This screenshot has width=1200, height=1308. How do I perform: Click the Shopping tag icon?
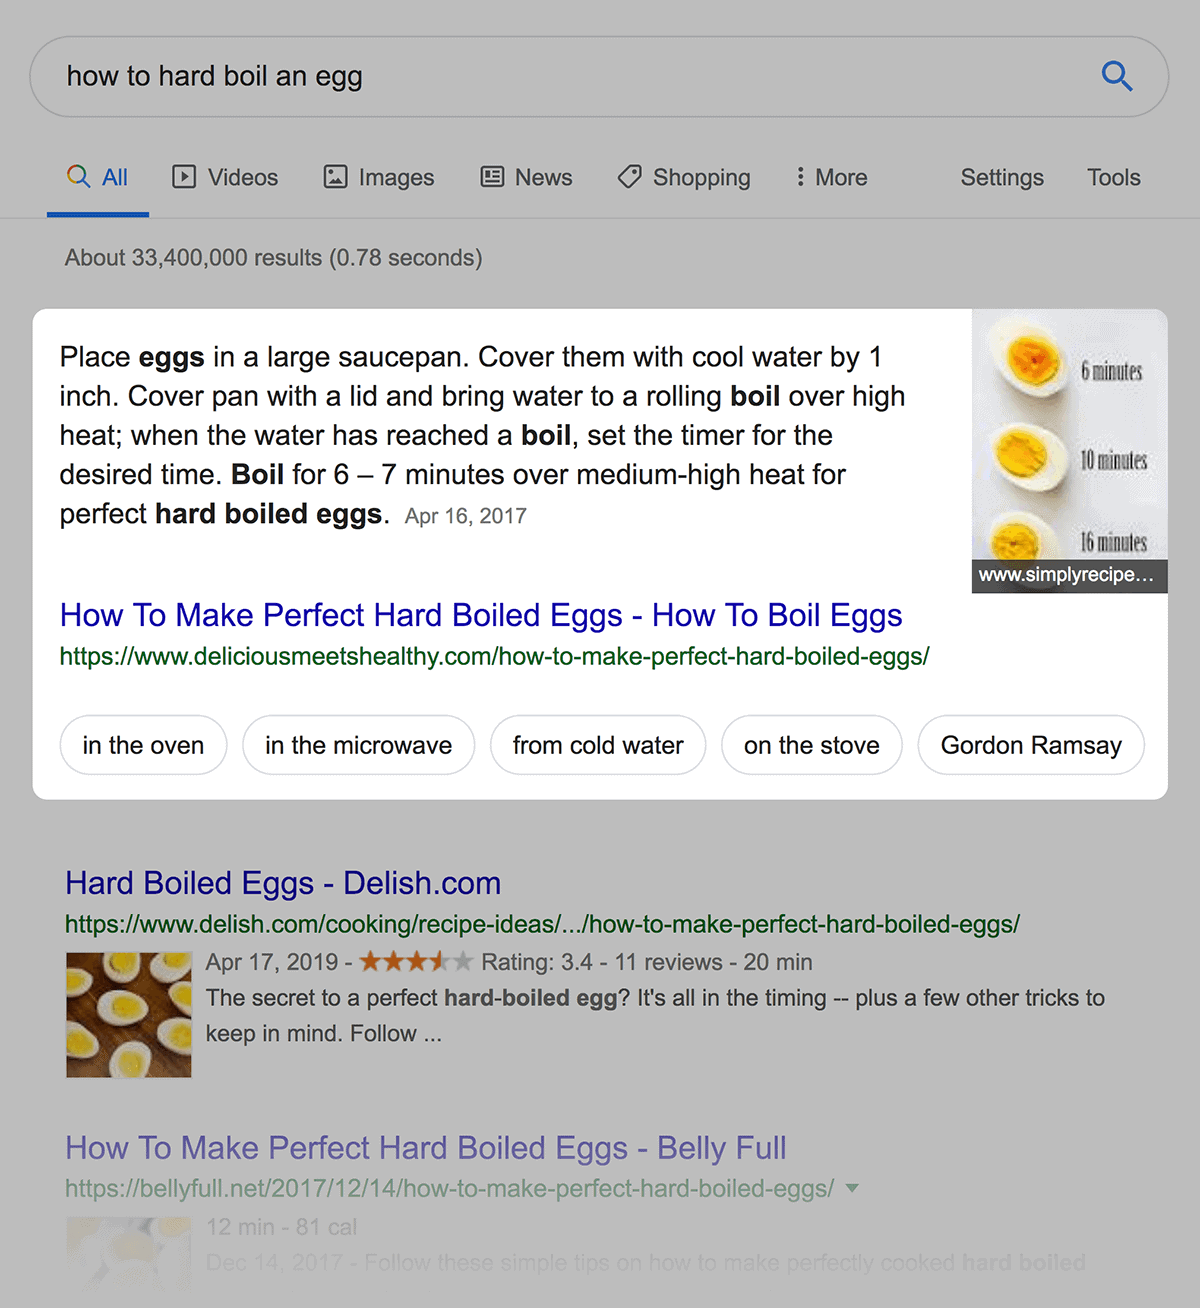coord(629,177)
